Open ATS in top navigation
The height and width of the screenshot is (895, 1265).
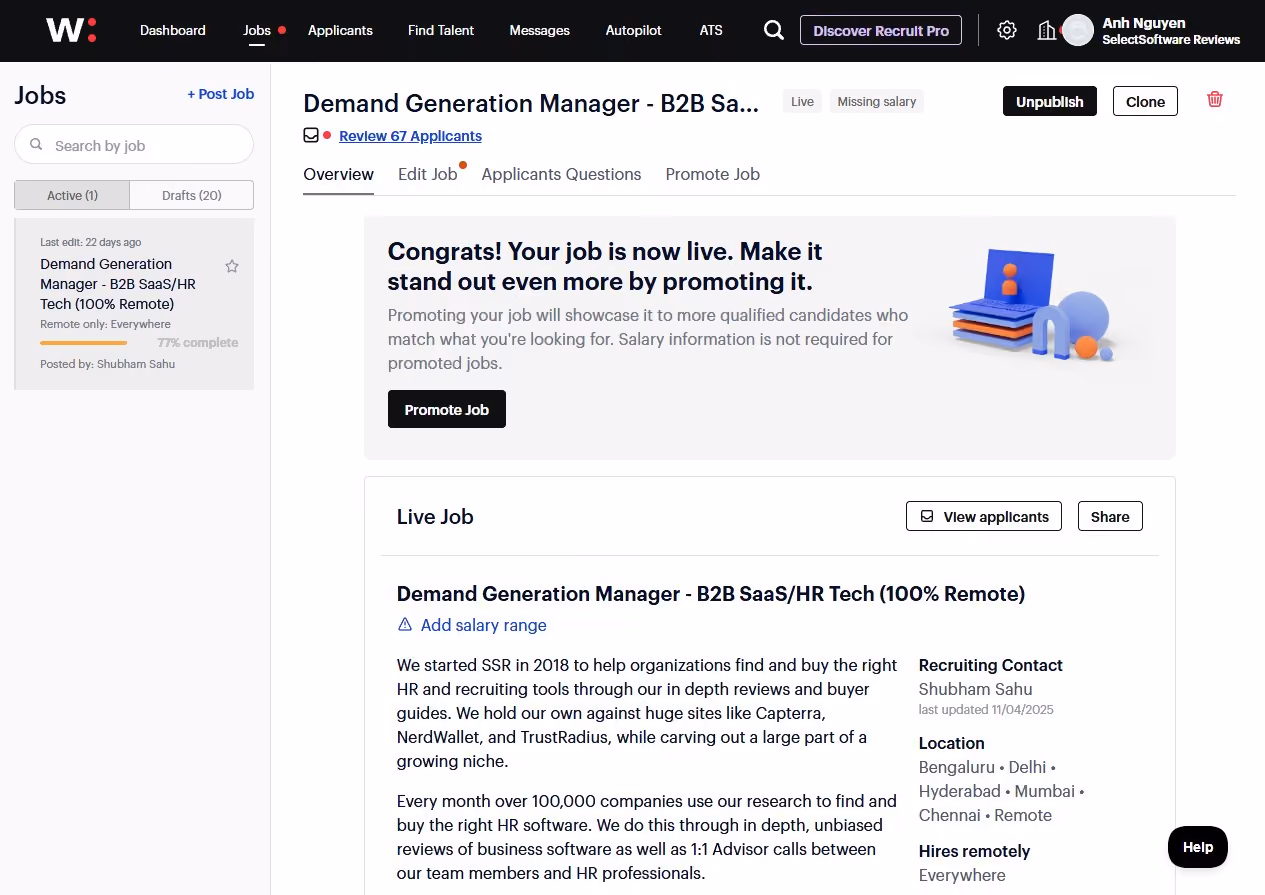pyautogui.click(x=711, y=30)
